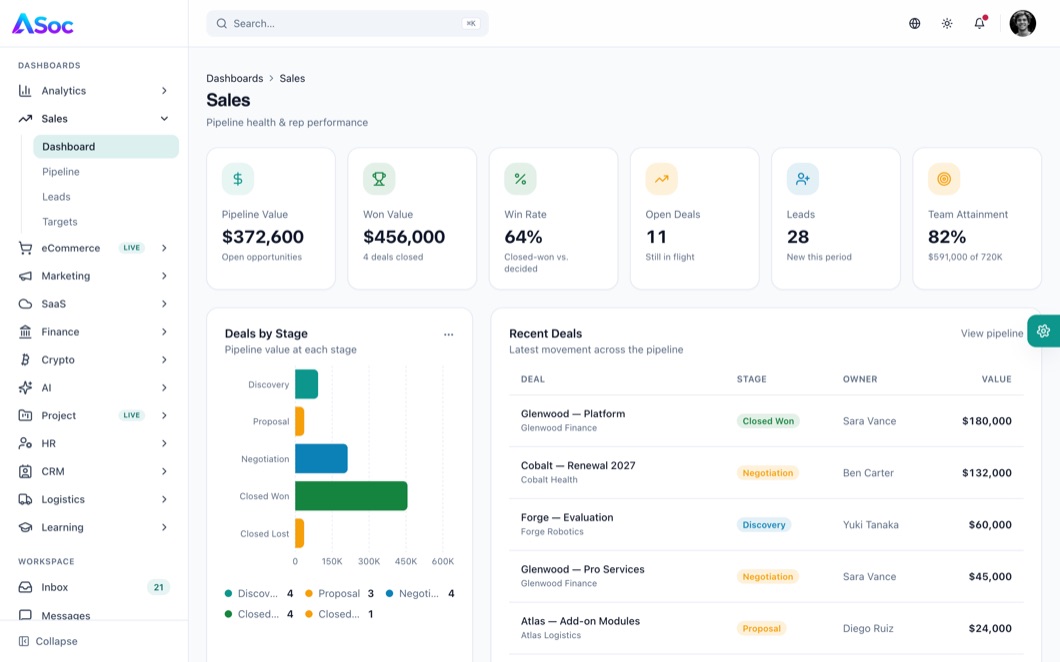Click Dashboards in the breadcrumb
The image size is (1060, 662).
tap(235, 78)
